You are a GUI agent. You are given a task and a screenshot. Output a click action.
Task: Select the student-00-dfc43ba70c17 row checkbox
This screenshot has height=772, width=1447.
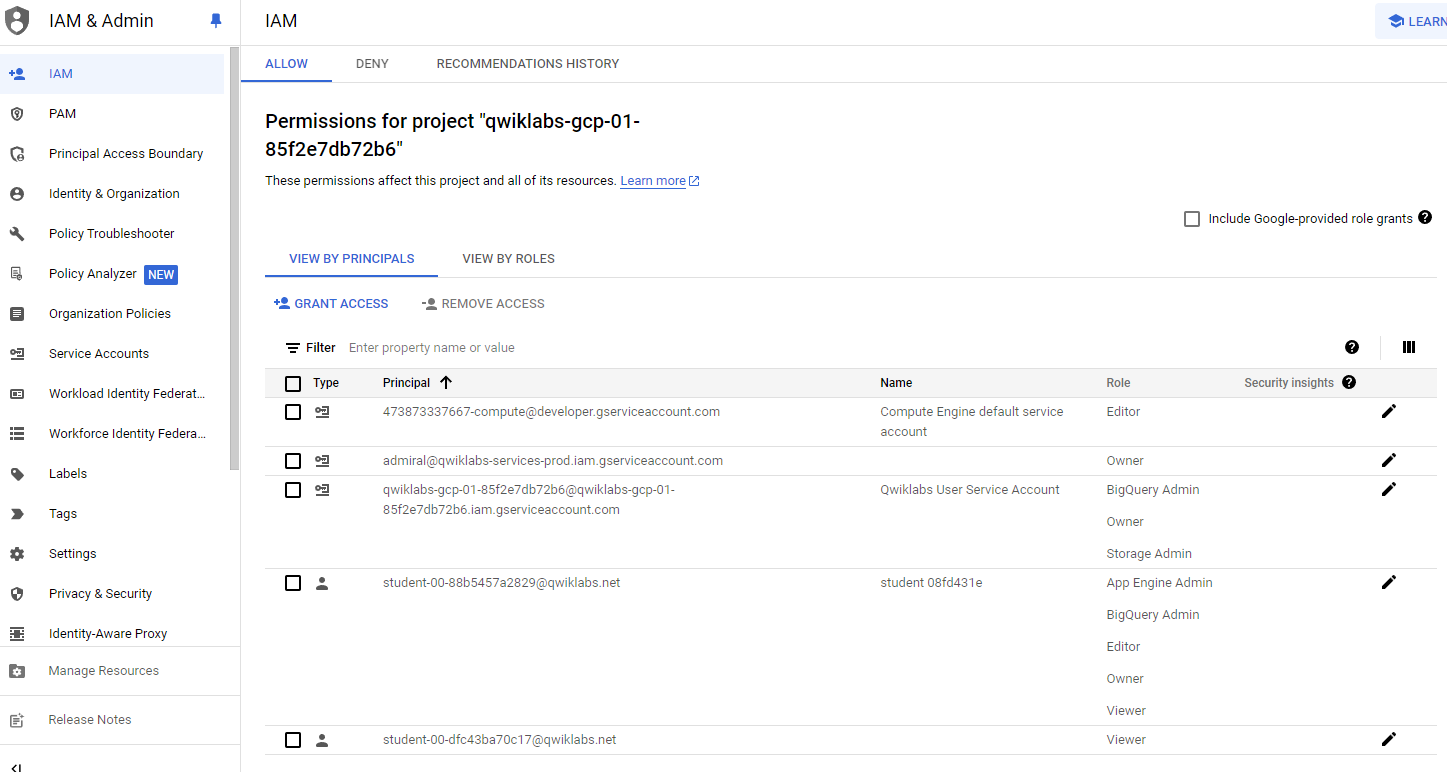[293, 740]
